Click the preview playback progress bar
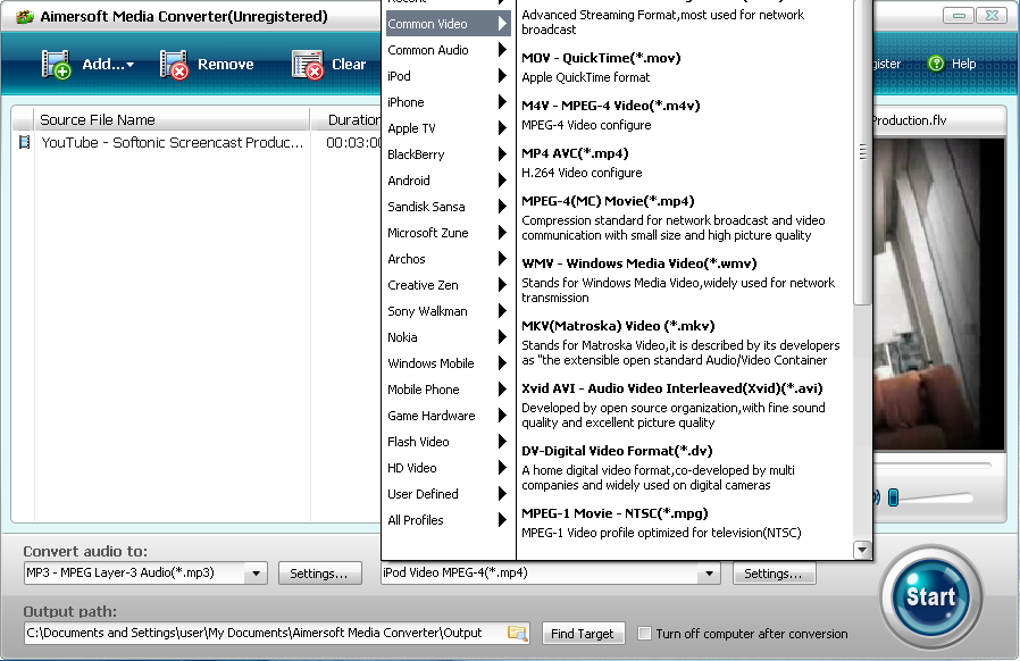This screenshot has height=661, width=1020. 932,465
